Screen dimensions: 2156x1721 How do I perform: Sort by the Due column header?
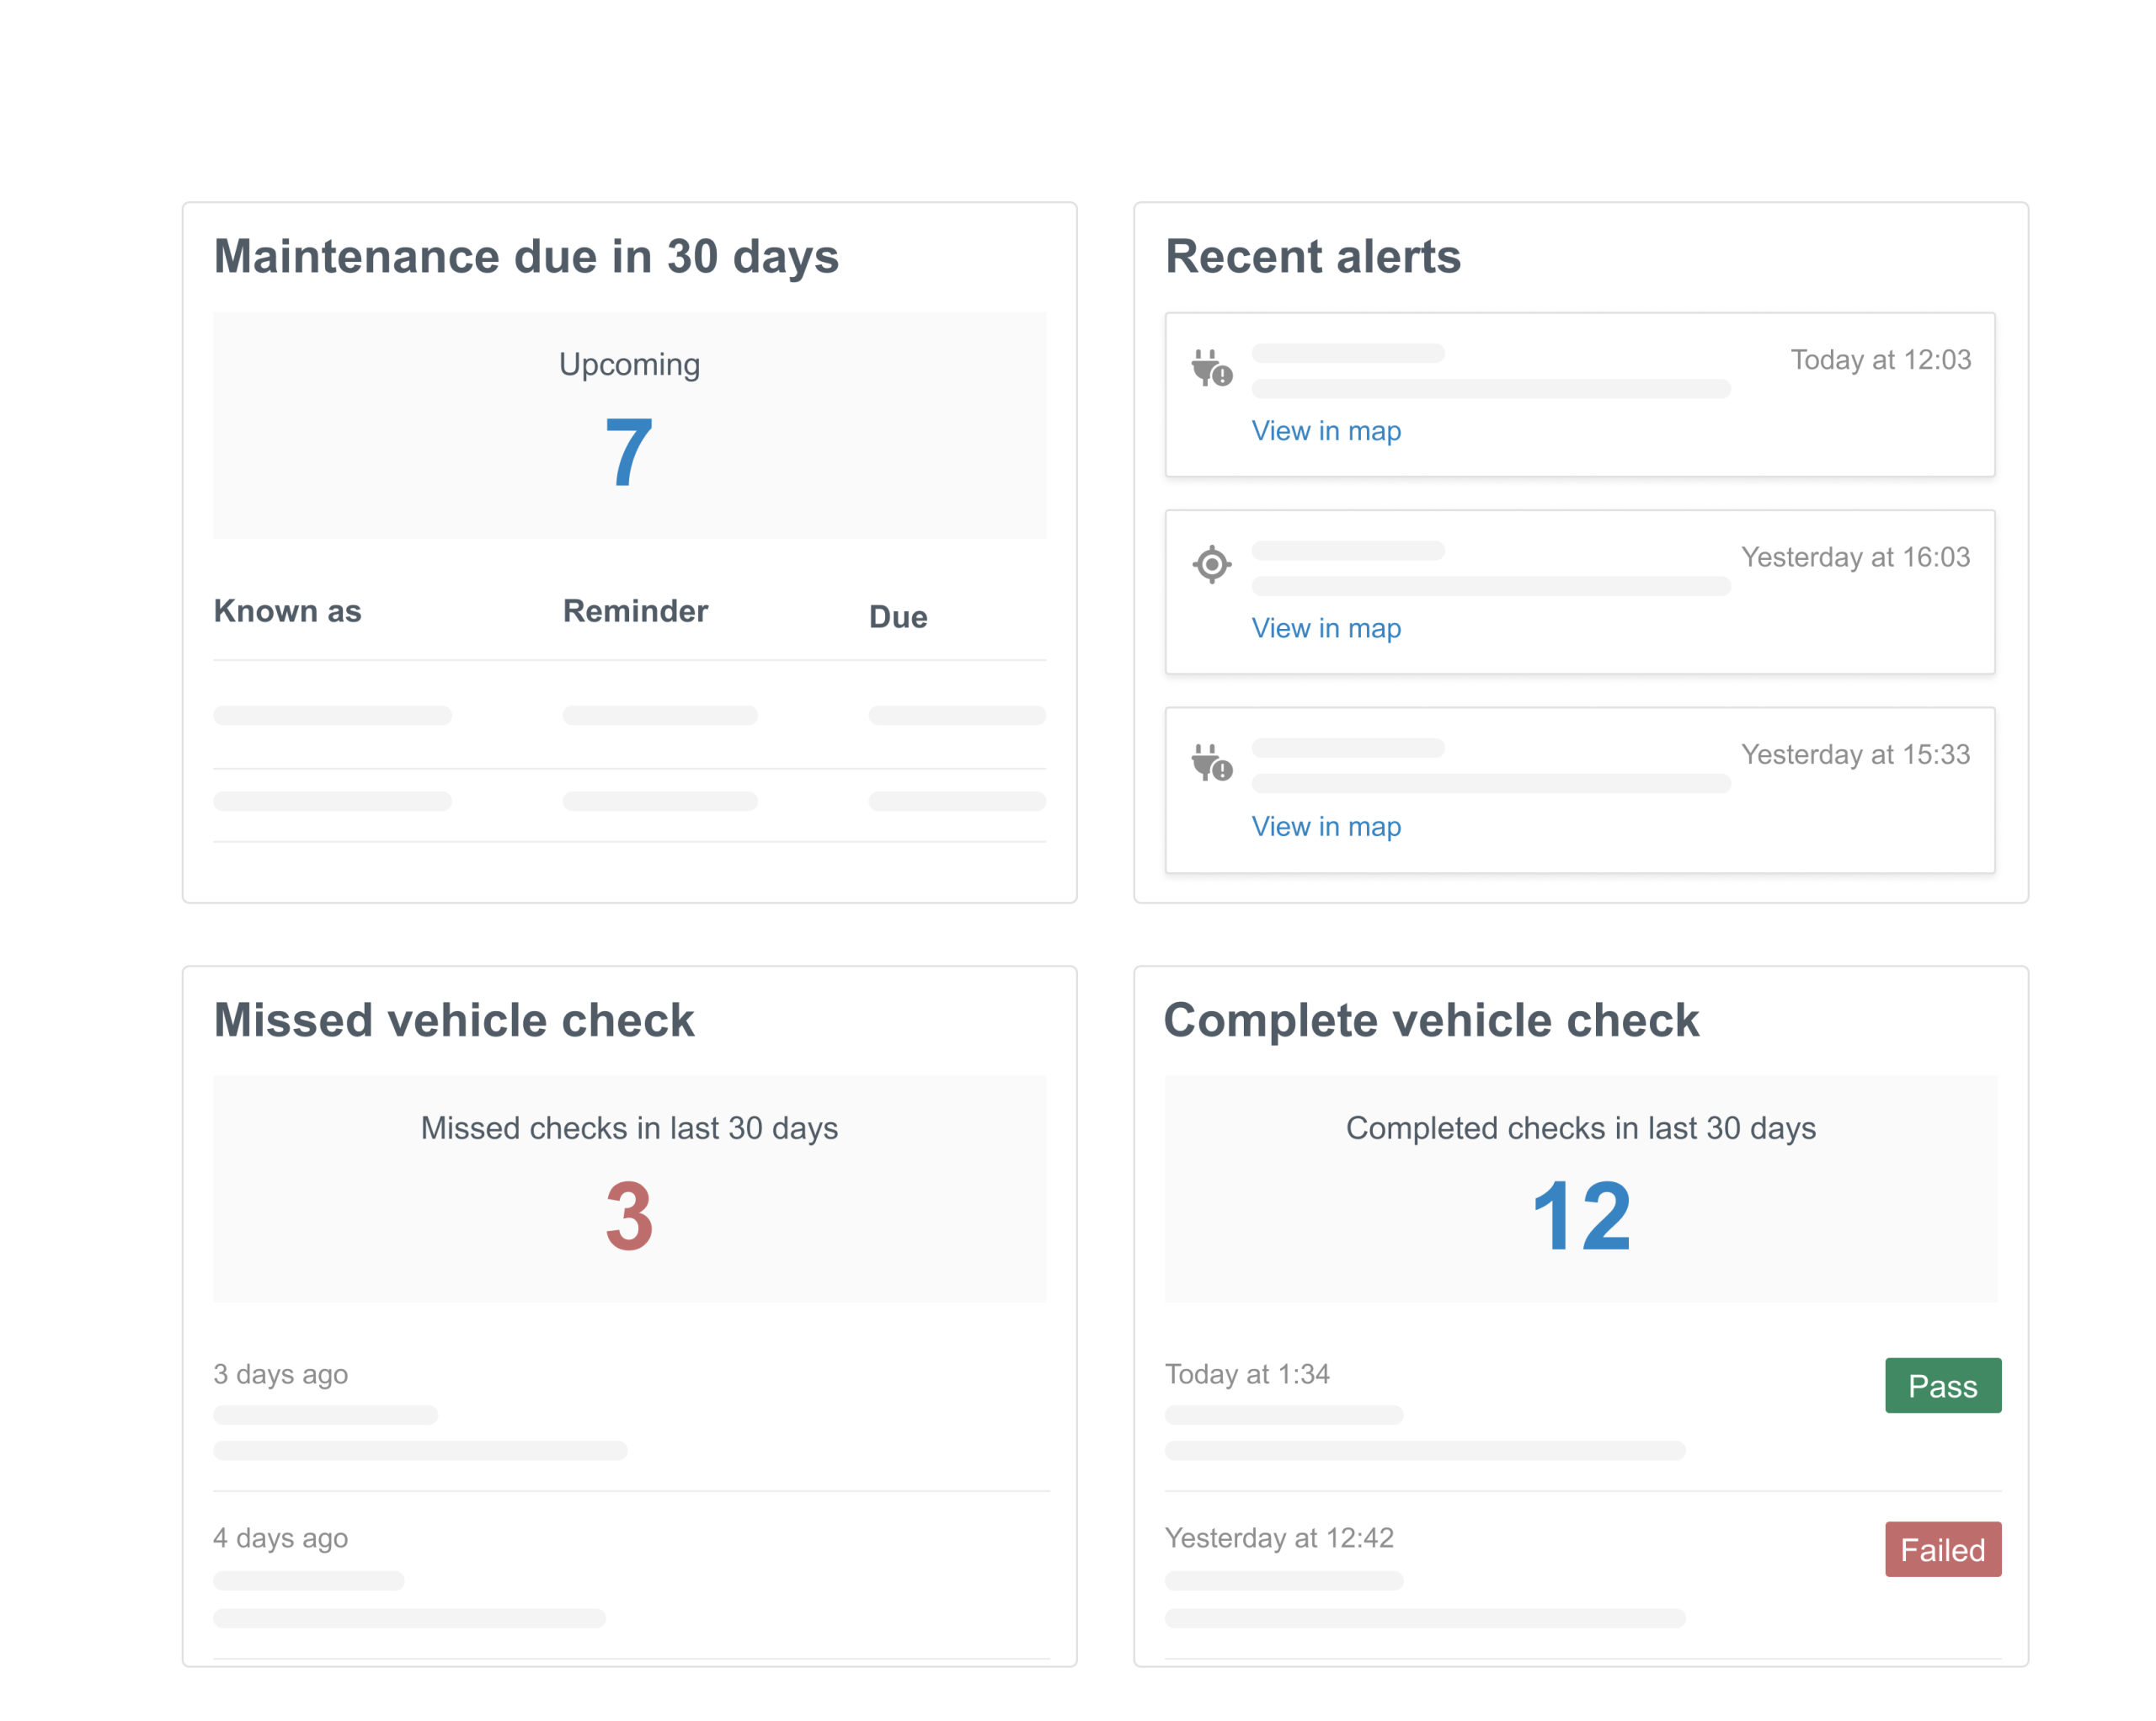(x=897, y=616)
